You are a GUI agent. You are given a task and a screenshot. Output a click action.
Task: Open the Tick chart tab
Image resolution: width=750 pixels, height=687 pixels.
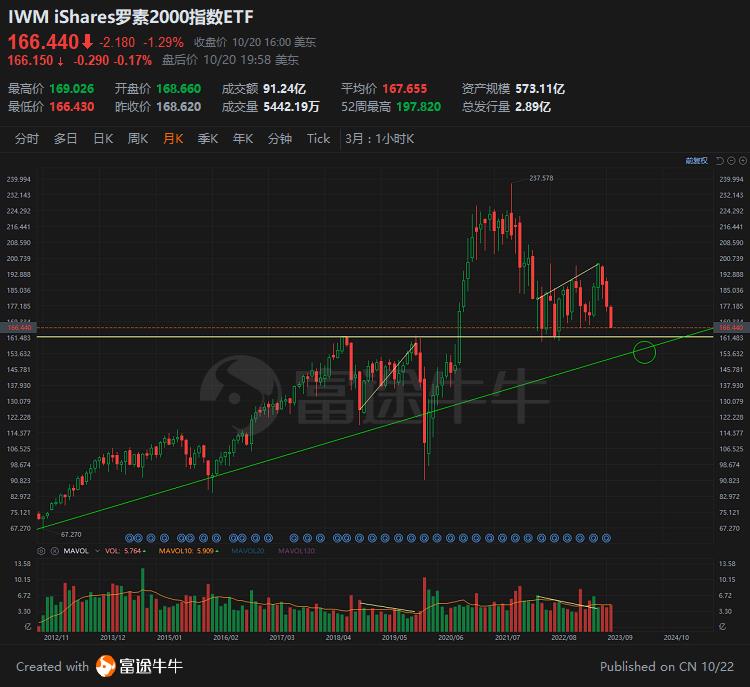(318, 139)
